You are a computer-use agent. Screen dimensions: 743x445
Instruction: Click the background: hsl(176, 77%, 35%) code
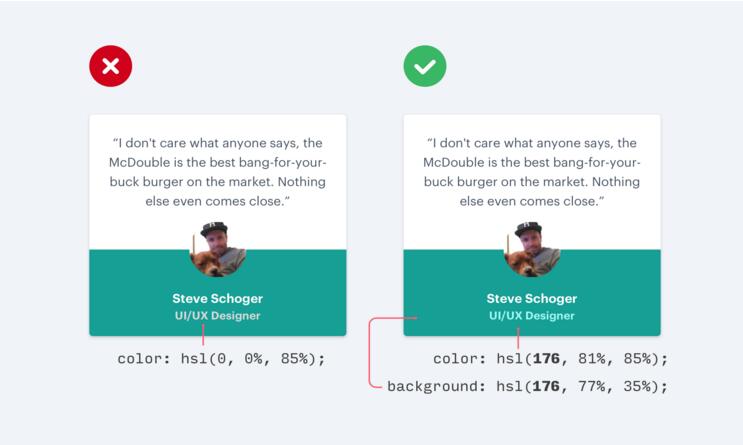(x=527, y=386)
